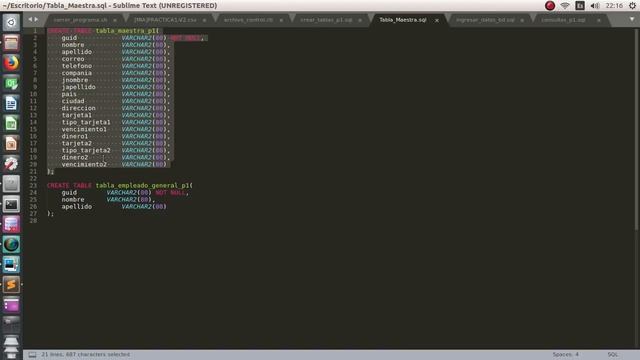Switch to the consultas_p1.sql tab
The width and height of the screenshot is (640, 360).
click(563, 20)
